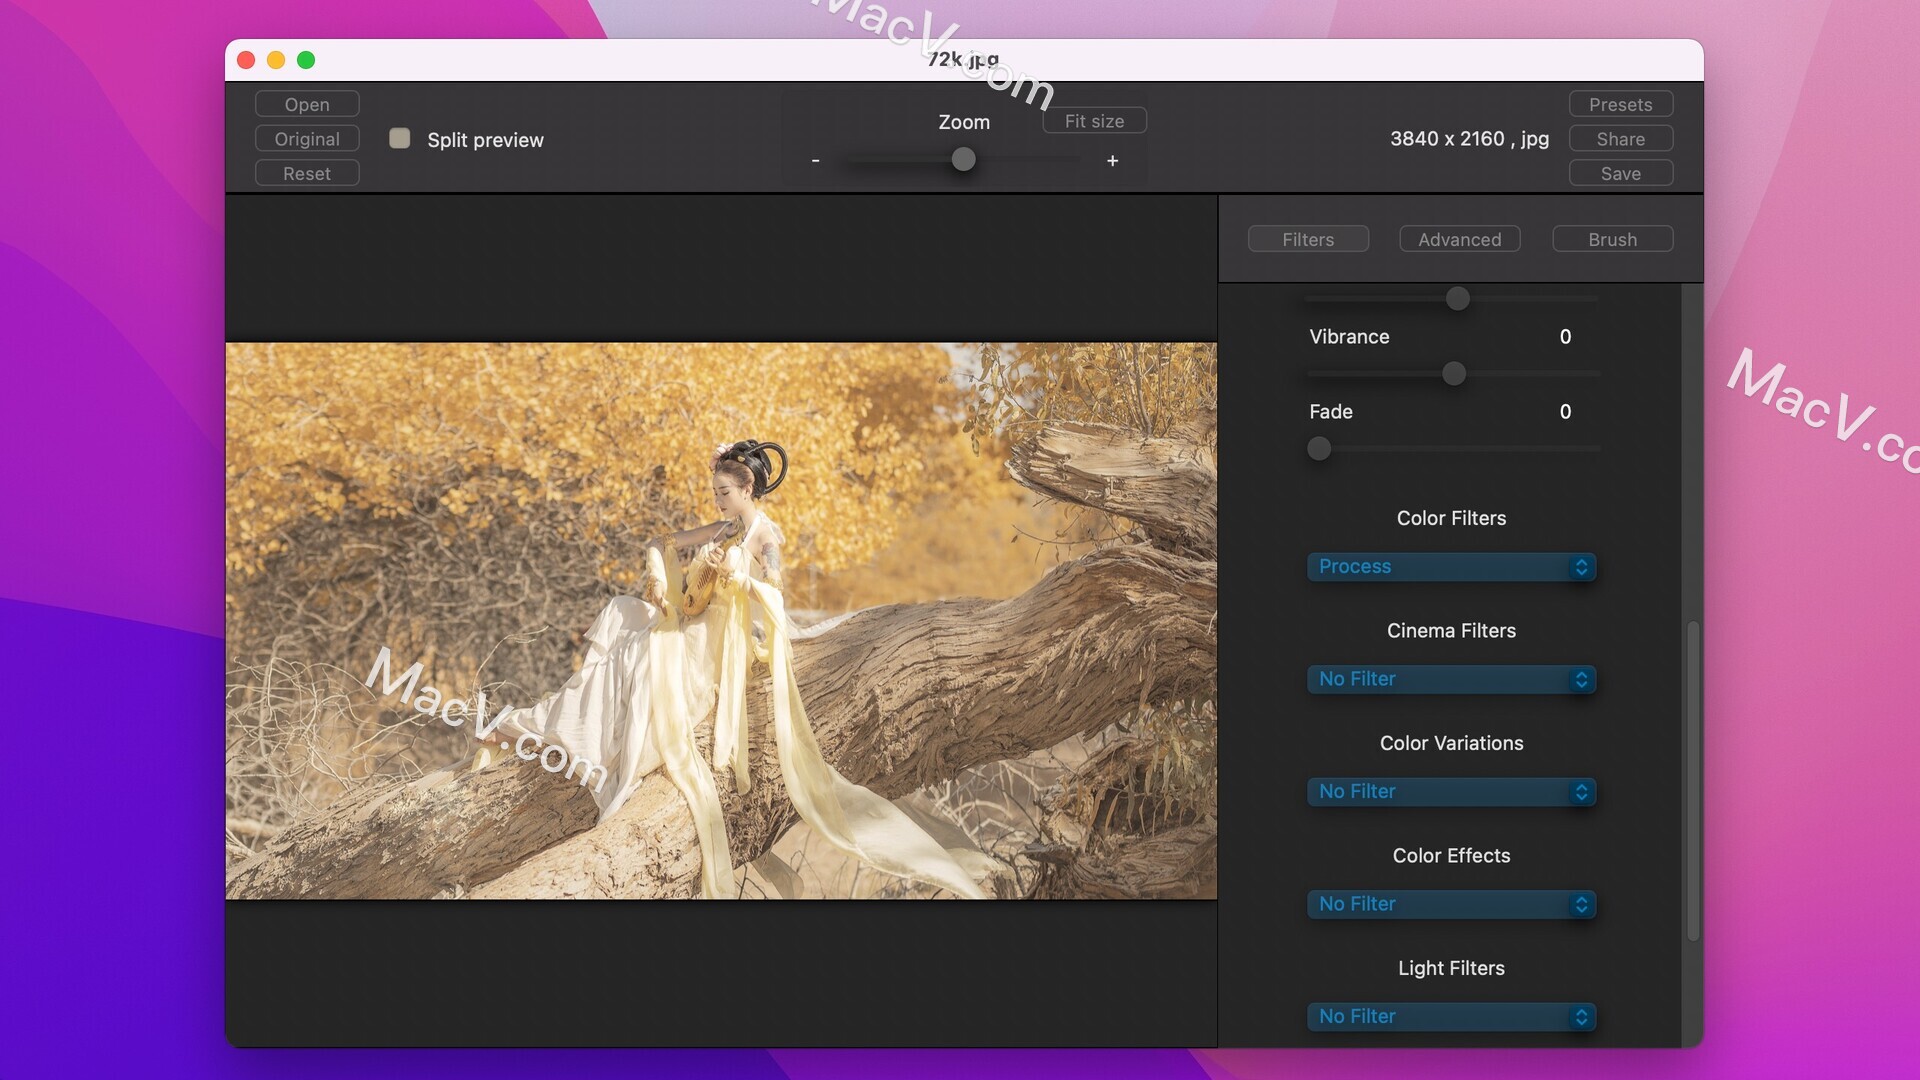Click the Save button
Screen dimensions: 1920x1080
1621,173
